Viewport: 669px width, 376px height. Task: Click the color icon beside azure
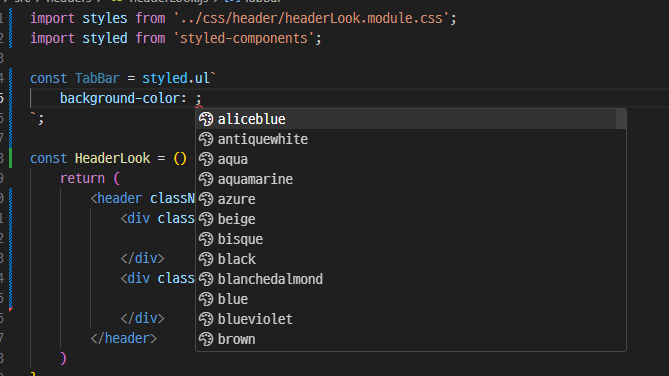[x=206, y=199]
